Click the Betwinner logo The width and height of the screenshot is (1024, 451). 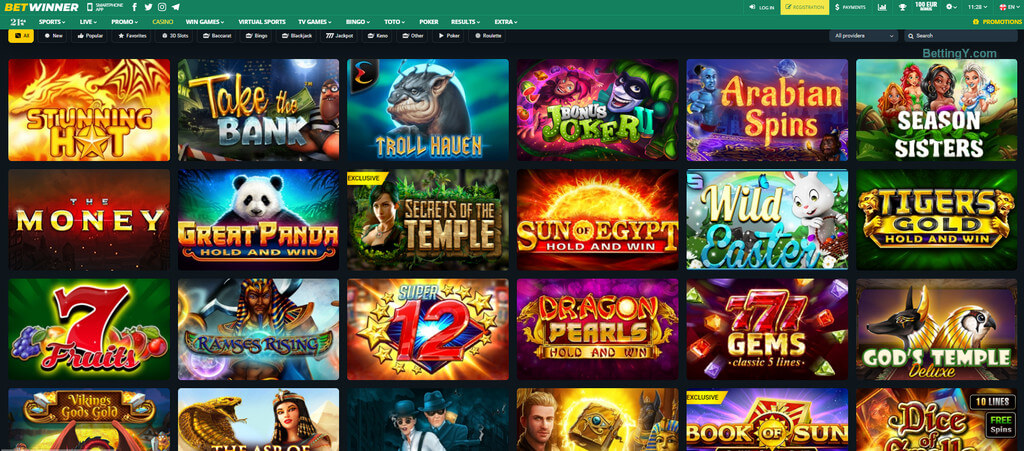click(x=40, y=7)
